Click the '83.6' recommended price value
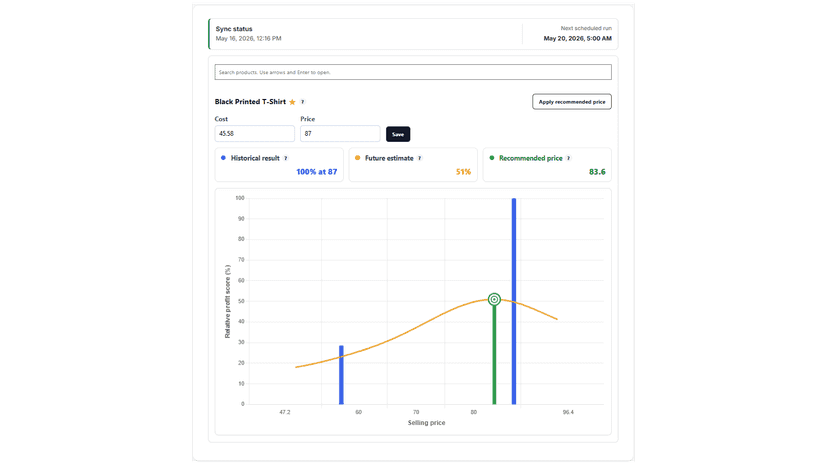 tap(597, 172)
